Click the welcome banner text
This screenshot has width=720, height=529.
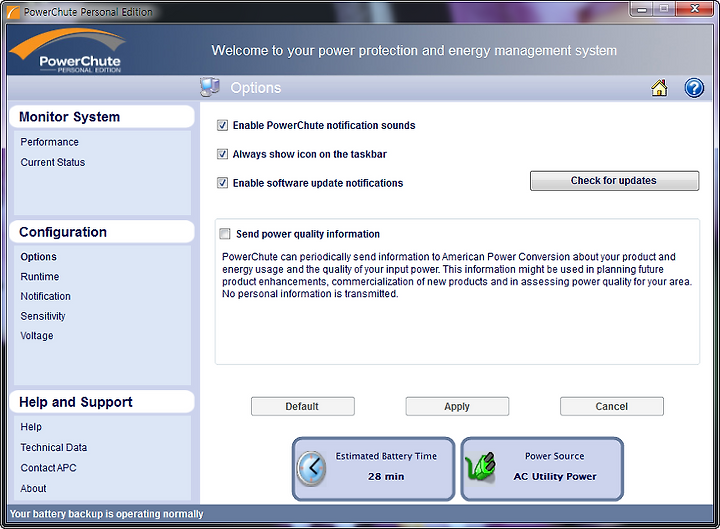pos(414,51)
